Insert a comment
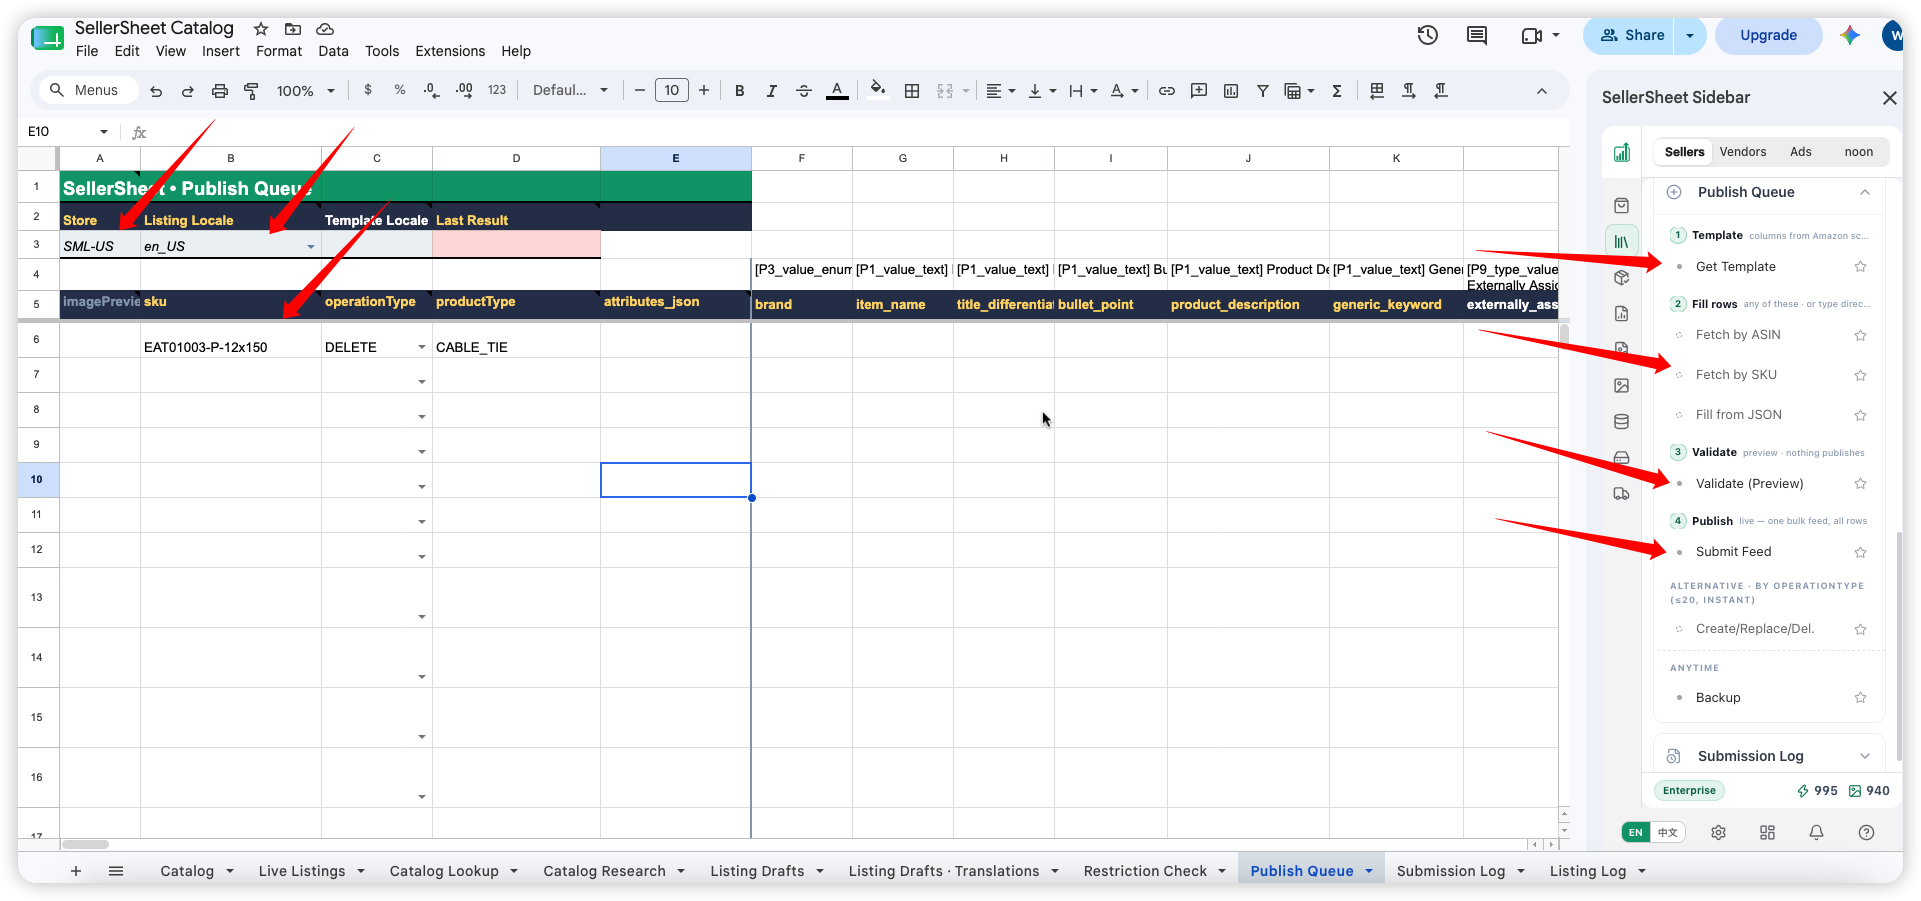 point(1199,91)
